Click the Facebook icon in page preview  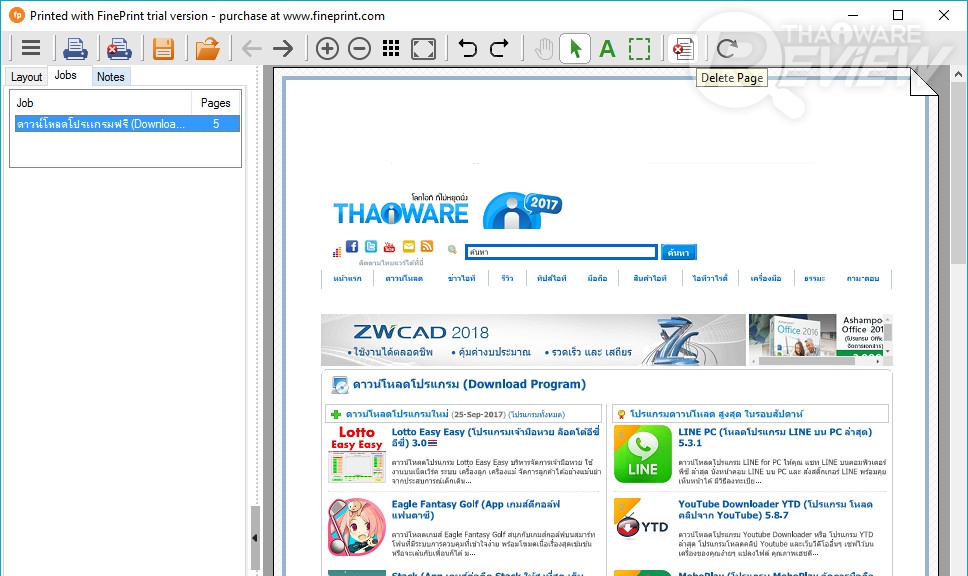352,246
